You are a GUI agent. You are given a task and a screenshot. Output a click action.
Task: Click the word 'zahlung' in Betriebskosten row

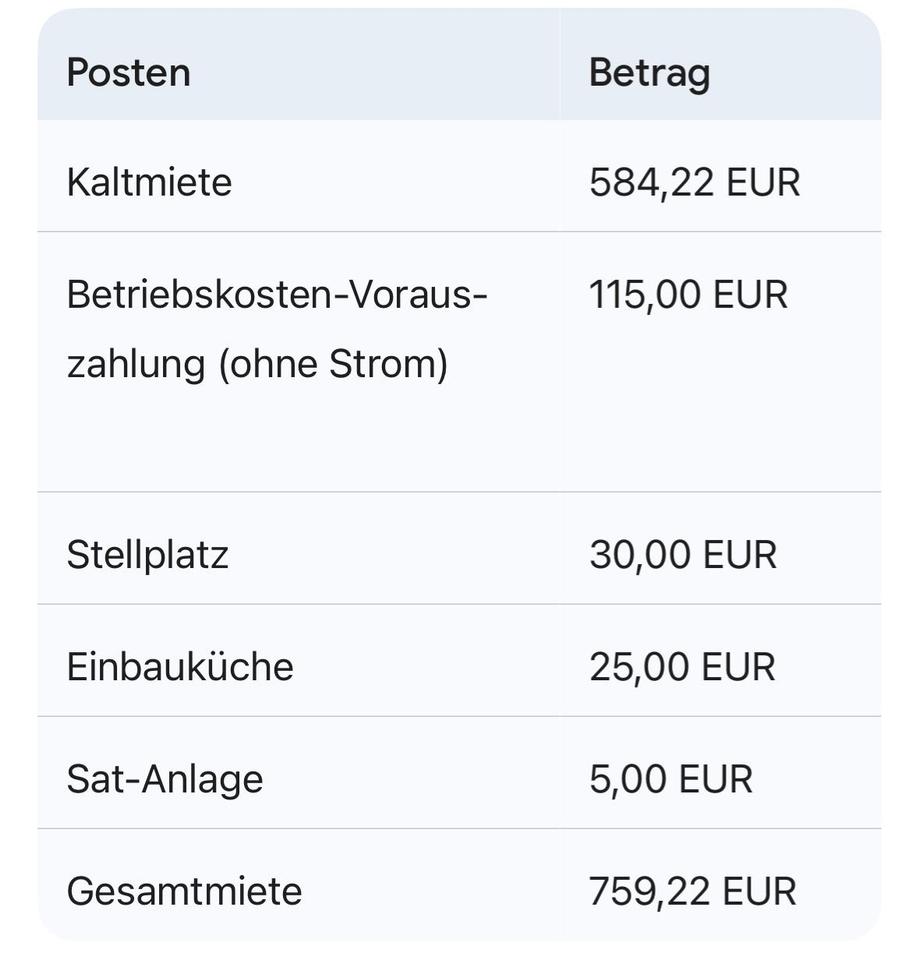[137, 363]
